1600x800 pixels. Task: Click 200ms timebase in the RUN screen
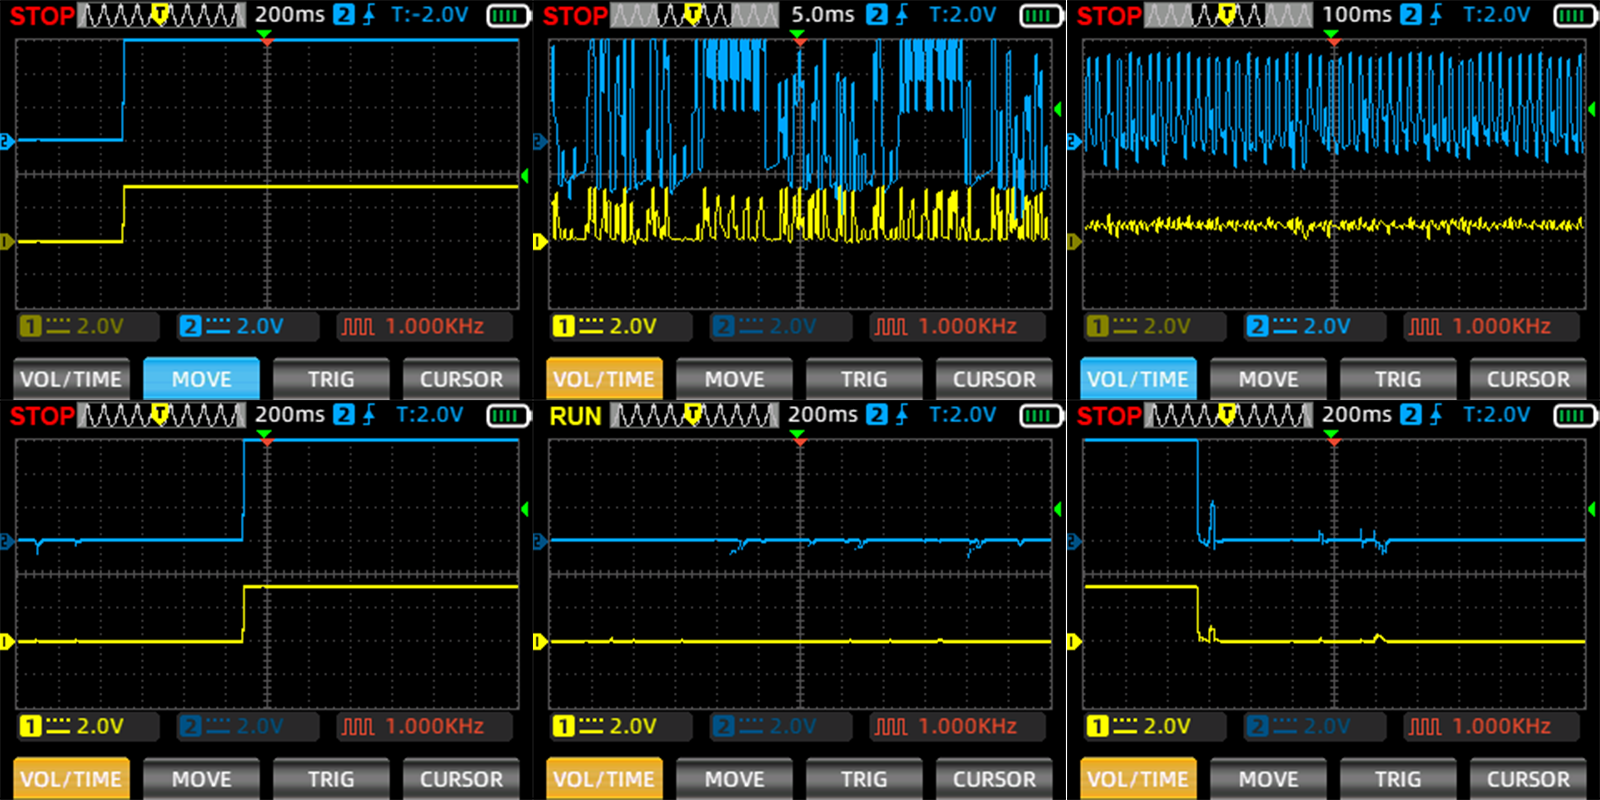823,415
